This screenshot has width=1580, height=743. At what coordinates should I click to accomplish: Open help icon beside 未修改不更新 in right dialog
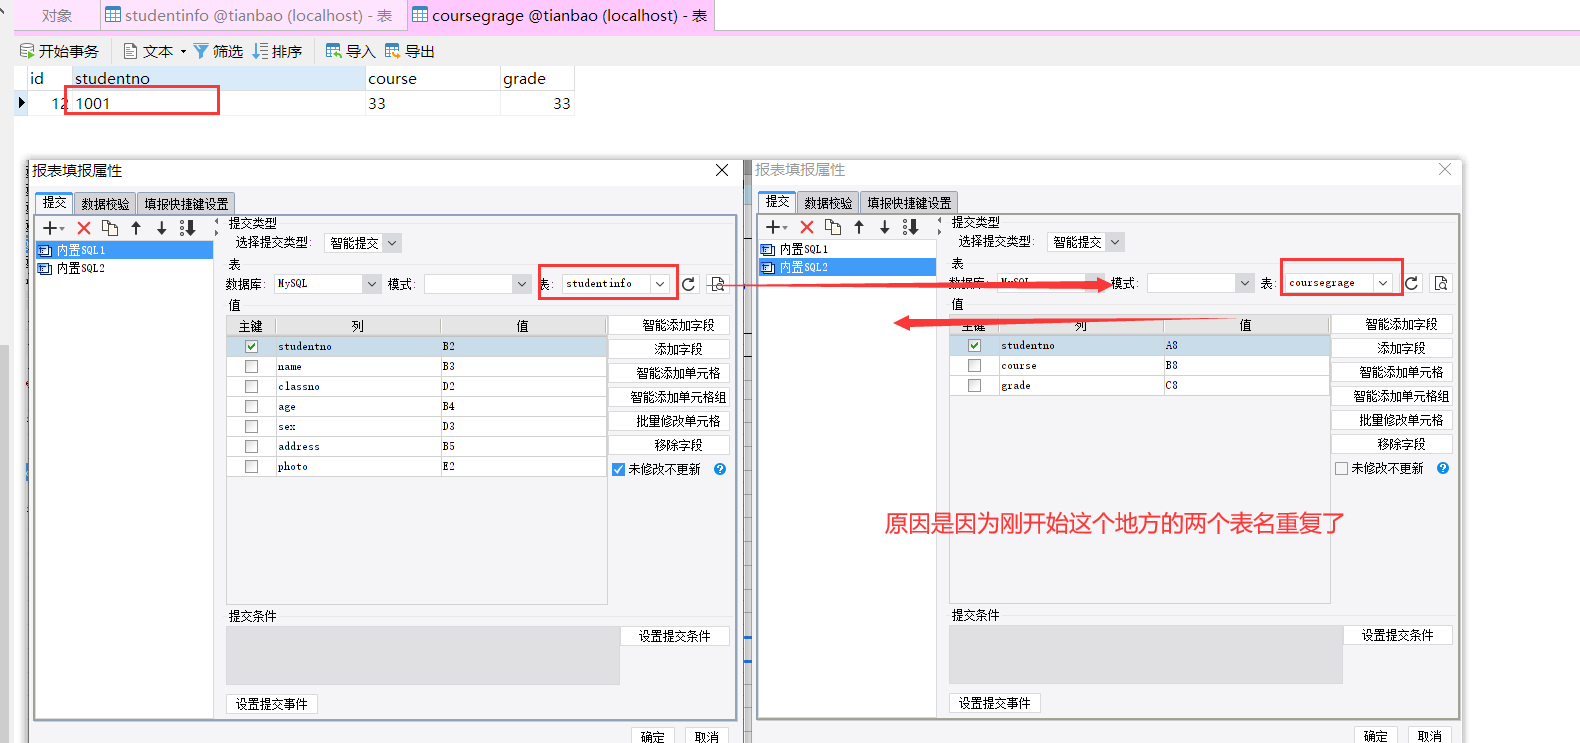[x=1443, y=468]
